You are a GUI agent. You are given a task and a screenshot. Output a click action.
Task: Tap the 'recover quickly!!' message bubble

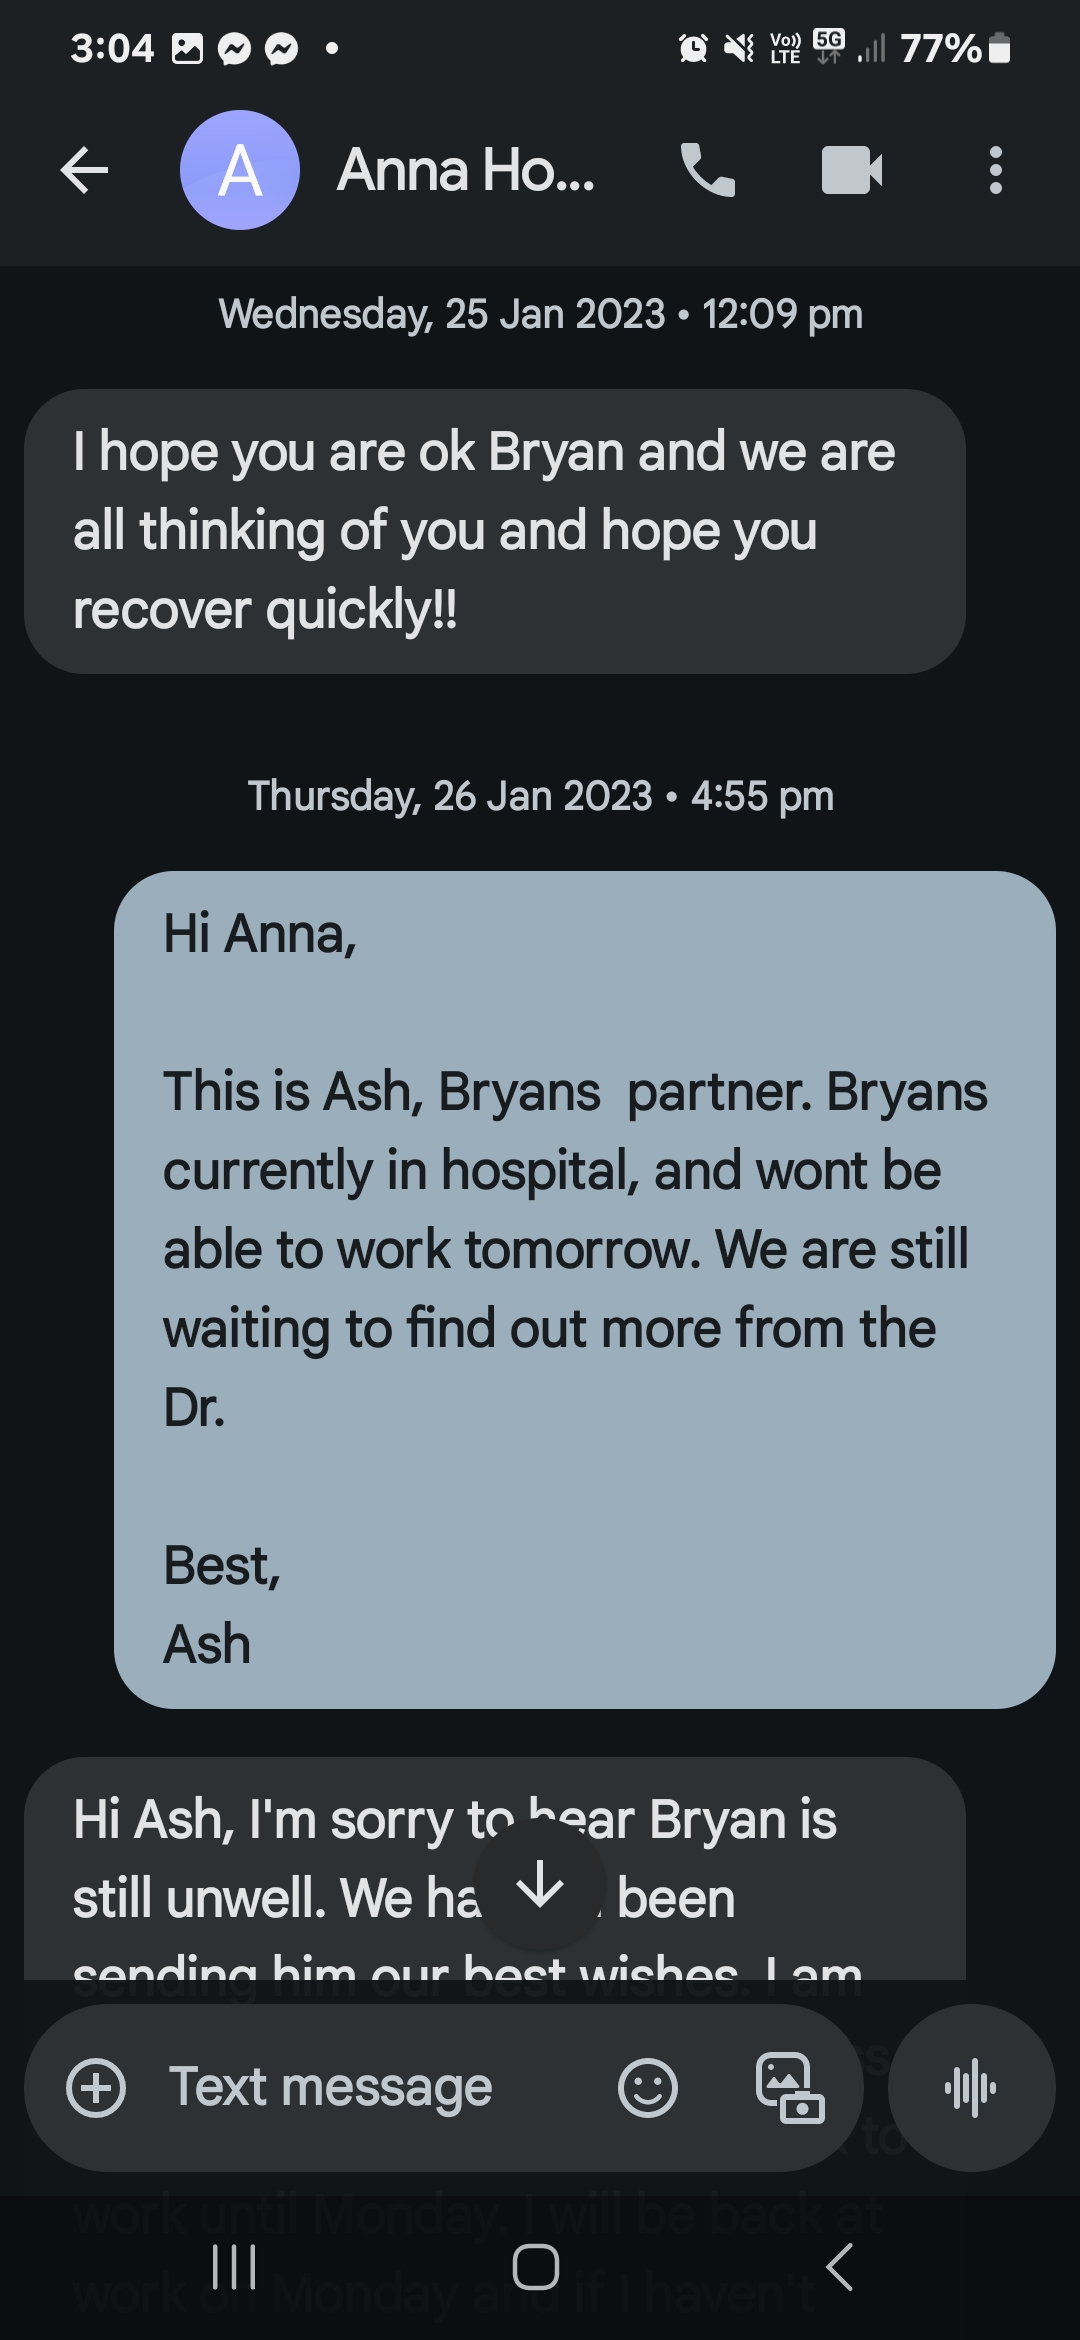click(x=494, y=531)
